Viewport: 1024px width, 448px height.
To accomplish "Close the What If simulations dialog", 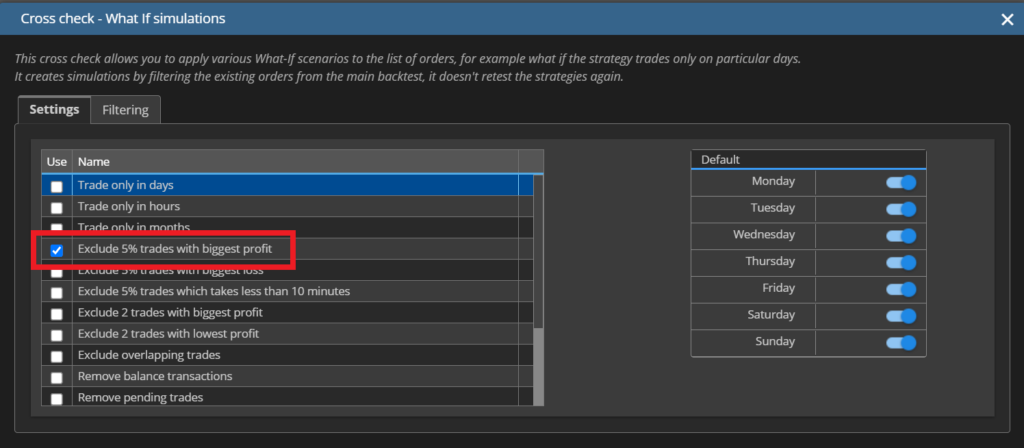I will [x=1006, y=19].
